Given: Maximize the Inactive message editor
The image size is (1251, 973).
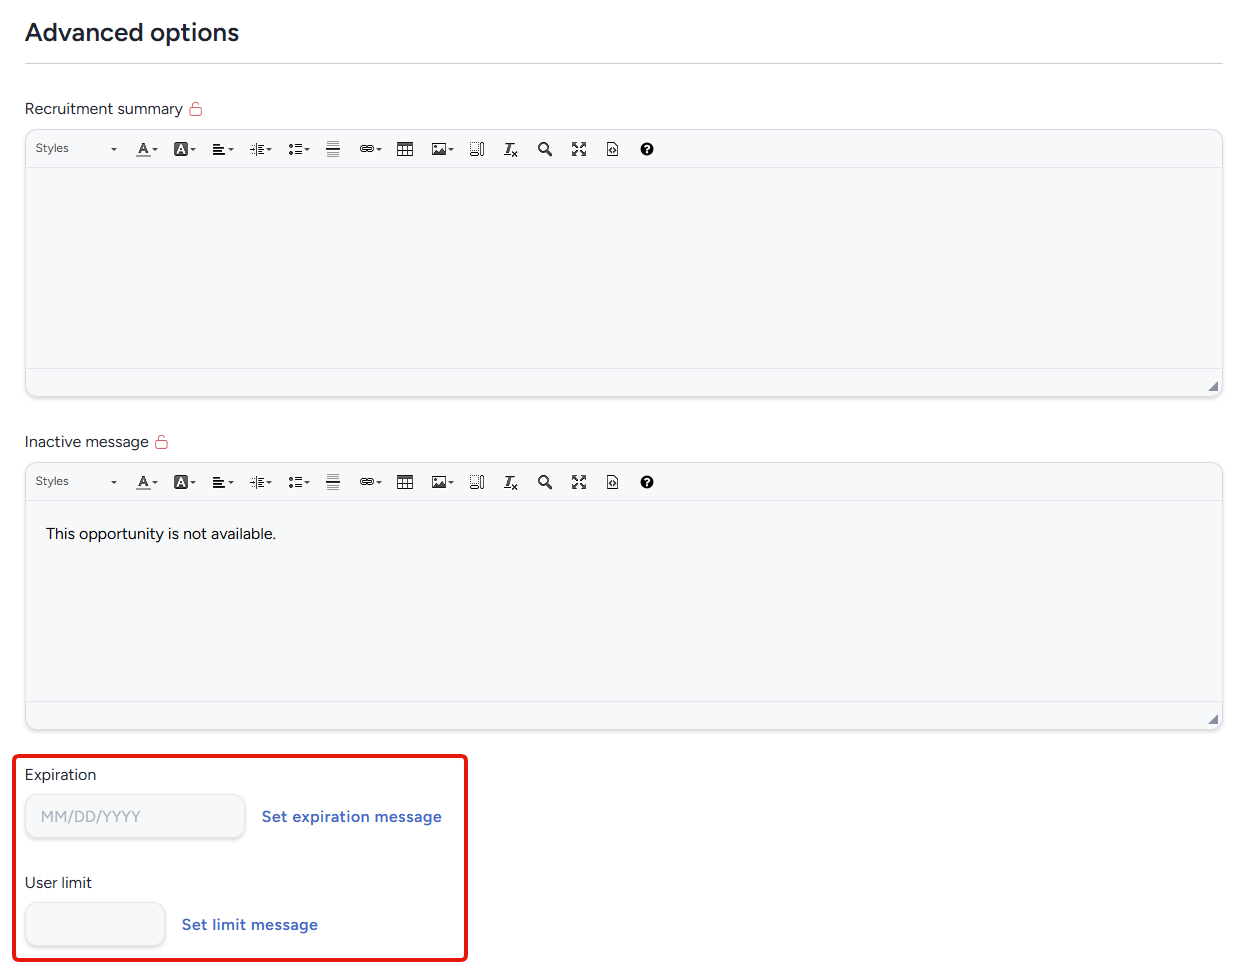Looking at the screenshot, I should point(579,482).
